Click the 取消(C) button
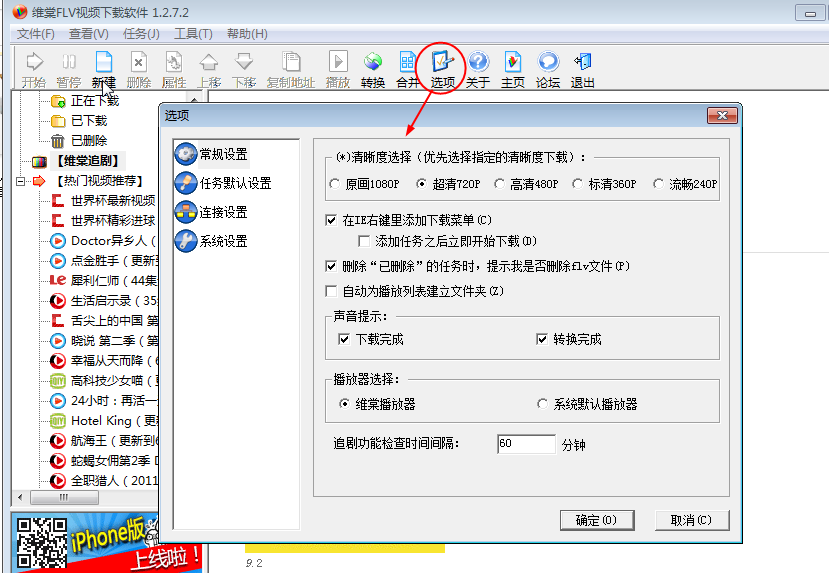Viewport: 829px width, 573px height. (x=692, y=521)
